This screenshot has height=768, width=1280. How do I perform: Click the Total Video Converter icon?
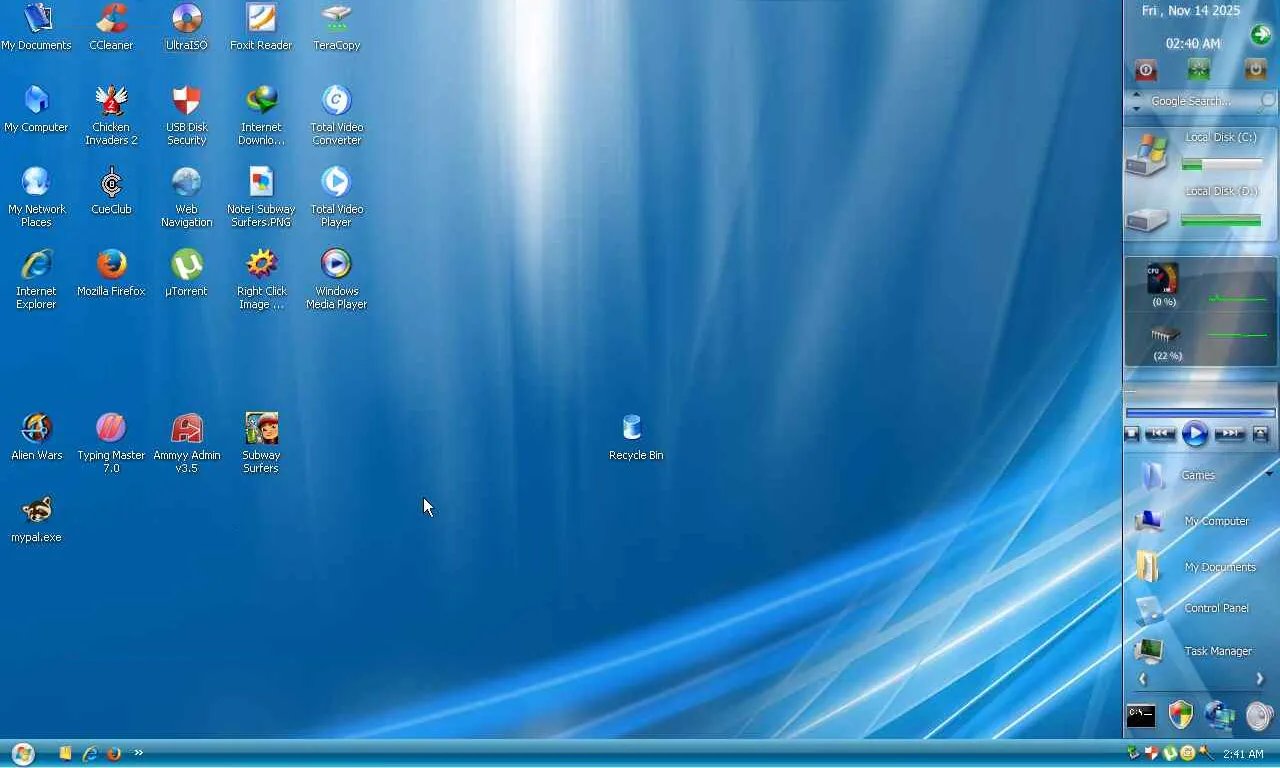(x=336, y=115)
